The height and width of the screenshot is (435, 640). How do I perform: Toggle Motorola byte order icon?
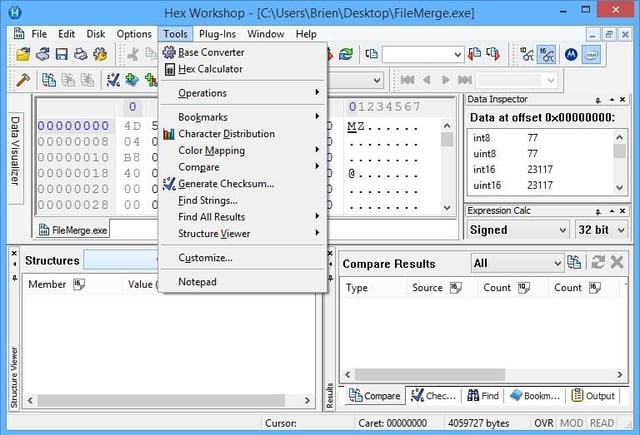click(571, 54)
